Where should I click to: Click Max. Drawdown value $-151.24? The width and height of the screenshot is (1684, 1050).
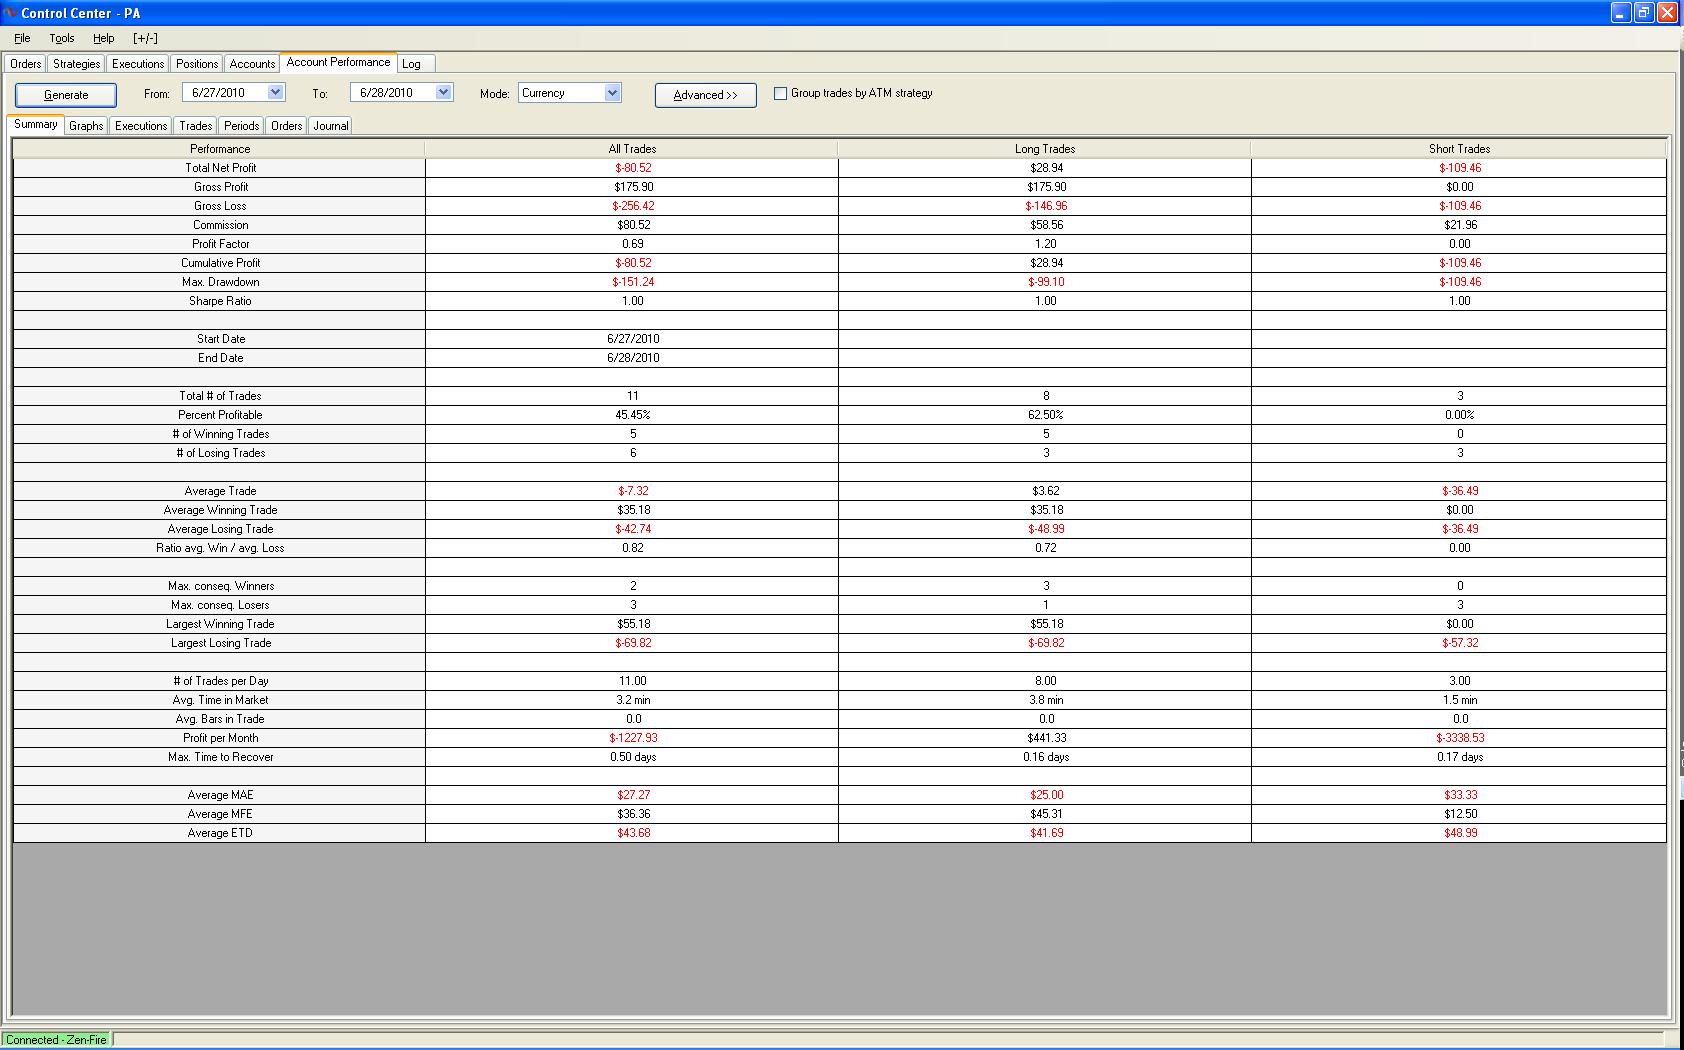click(x=633, y=282)
